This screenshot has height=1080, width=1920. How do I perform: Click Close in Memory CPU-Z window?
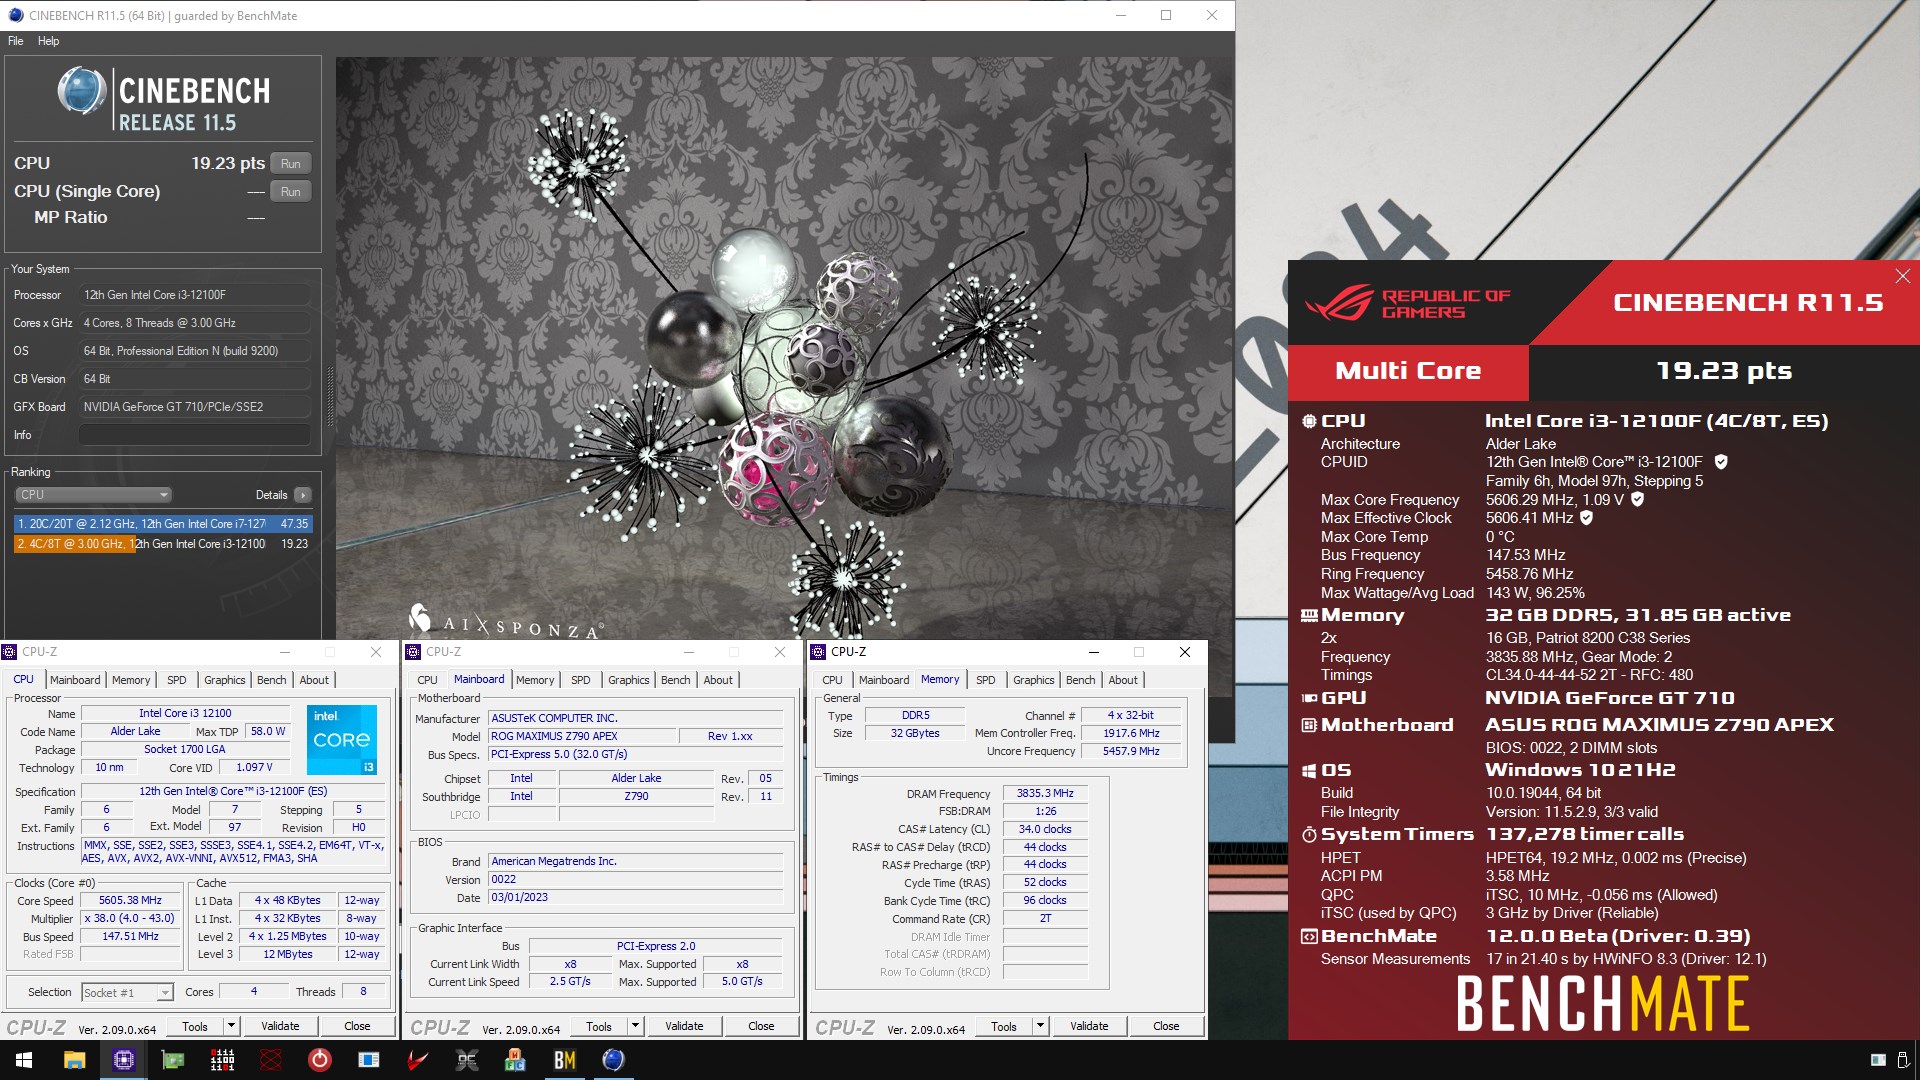click(1166, 1026)
